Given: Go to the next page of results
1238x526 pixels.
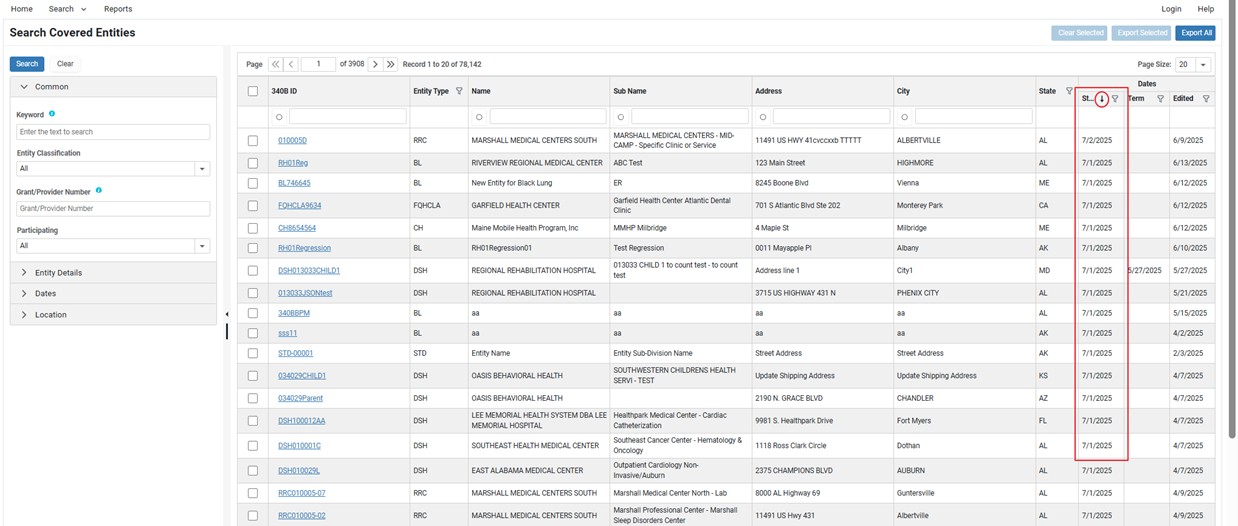Looking at the screenshot, I should pyautogui.click(x=375, y=64).
